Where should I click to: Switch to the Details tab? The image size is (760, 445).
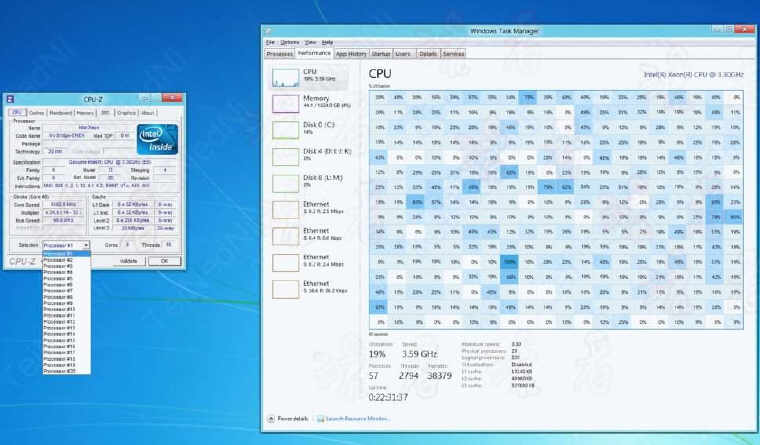tap(428, 54)
